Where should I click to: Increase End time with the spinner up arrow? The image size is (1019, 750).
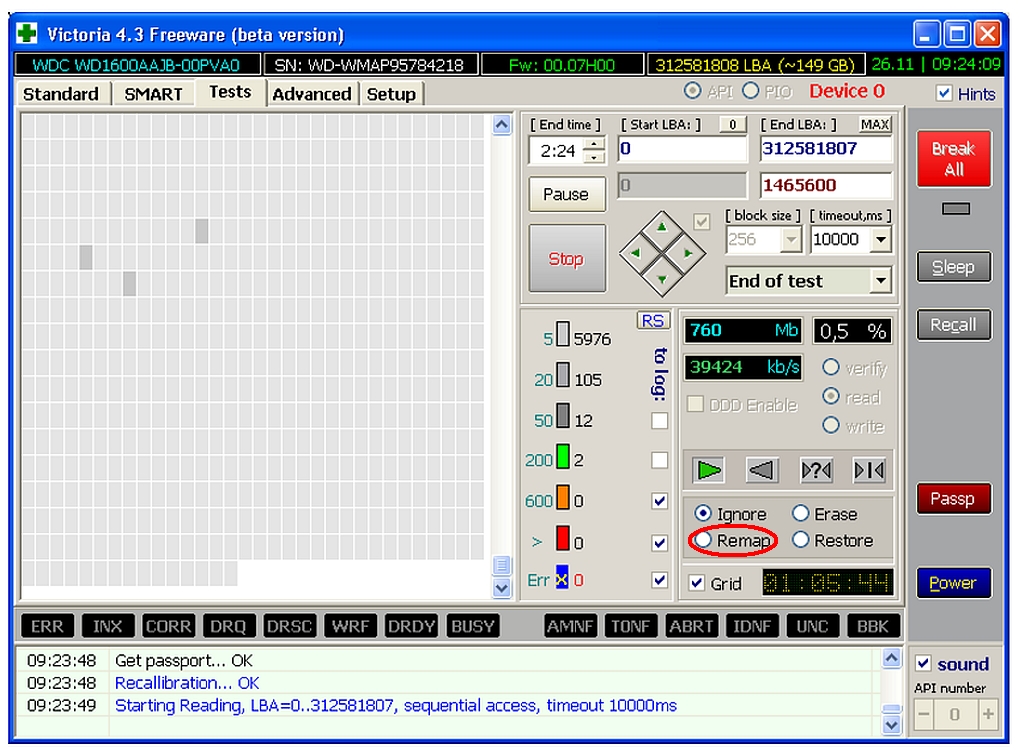(x=594, y=144)
